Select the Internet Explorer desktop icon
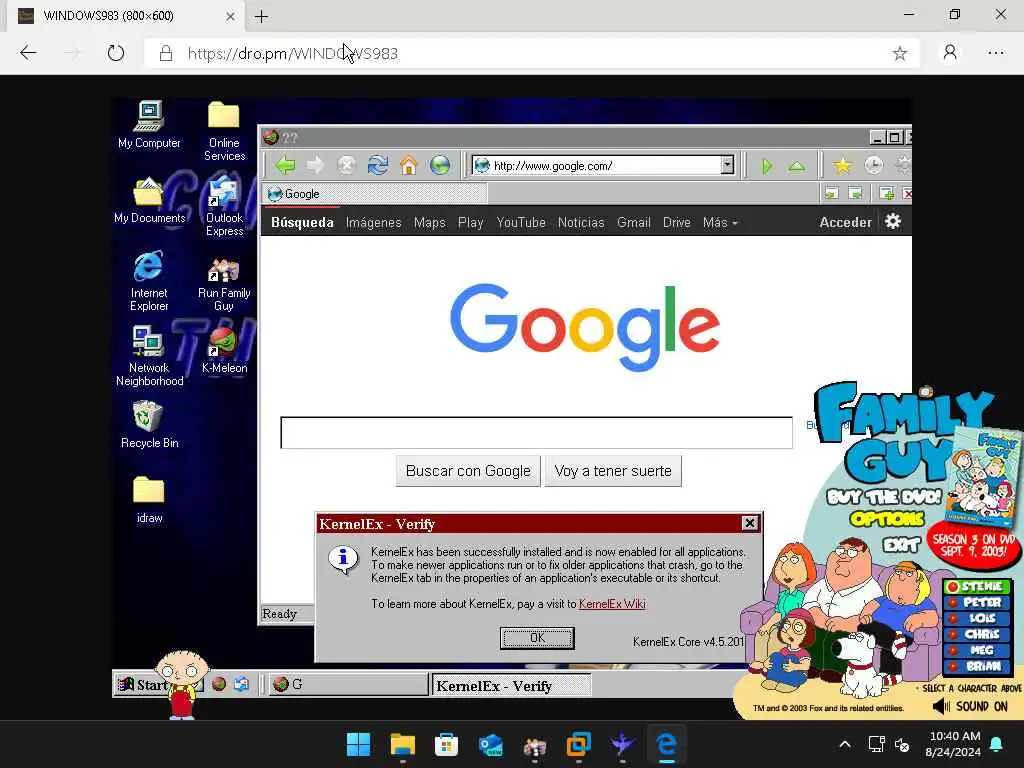 click(149, 280)
